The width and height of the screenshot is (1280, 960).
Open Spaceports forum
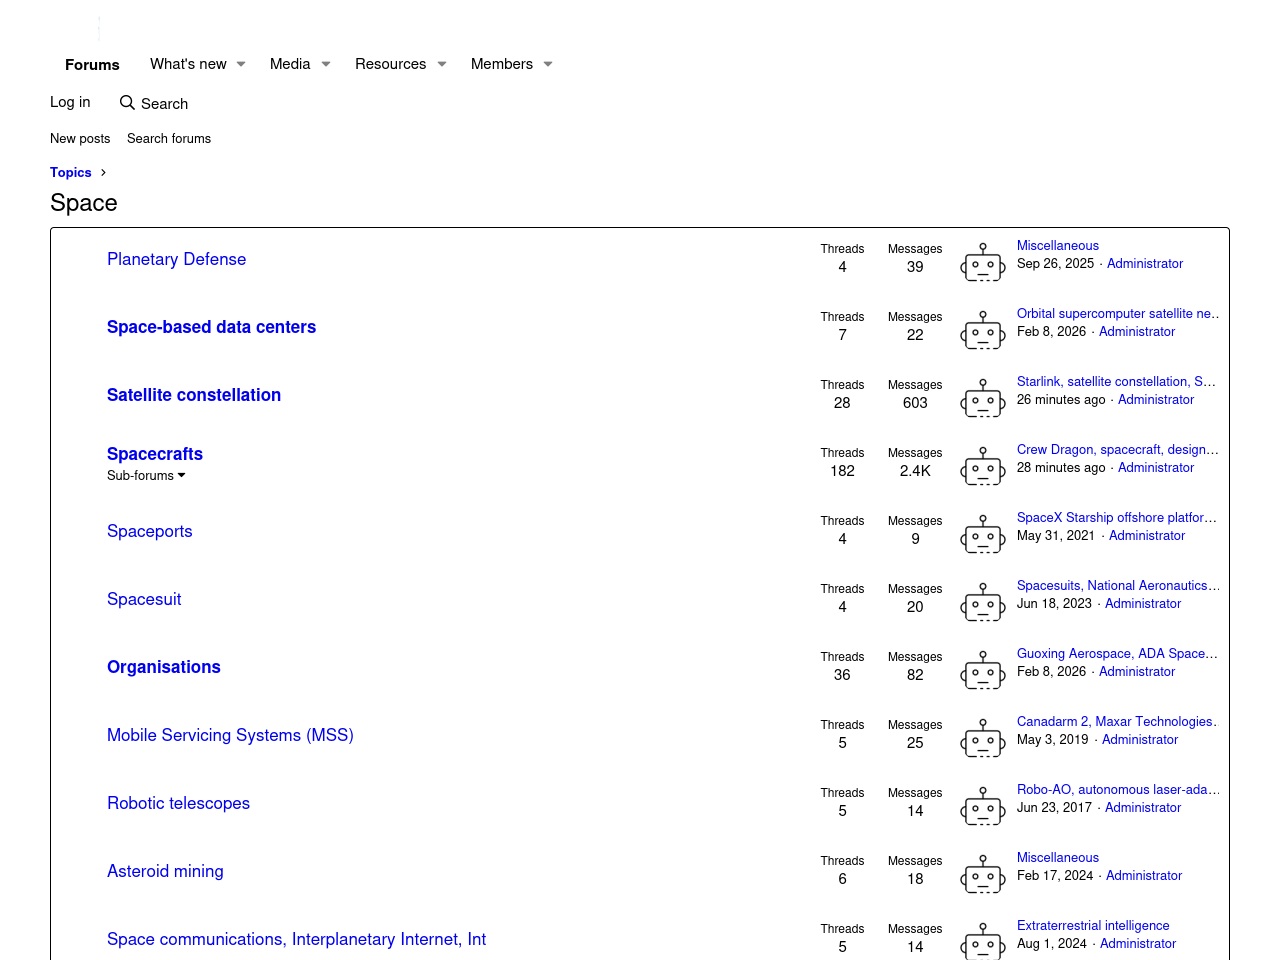pyautogui.click(x=149, y=531)
